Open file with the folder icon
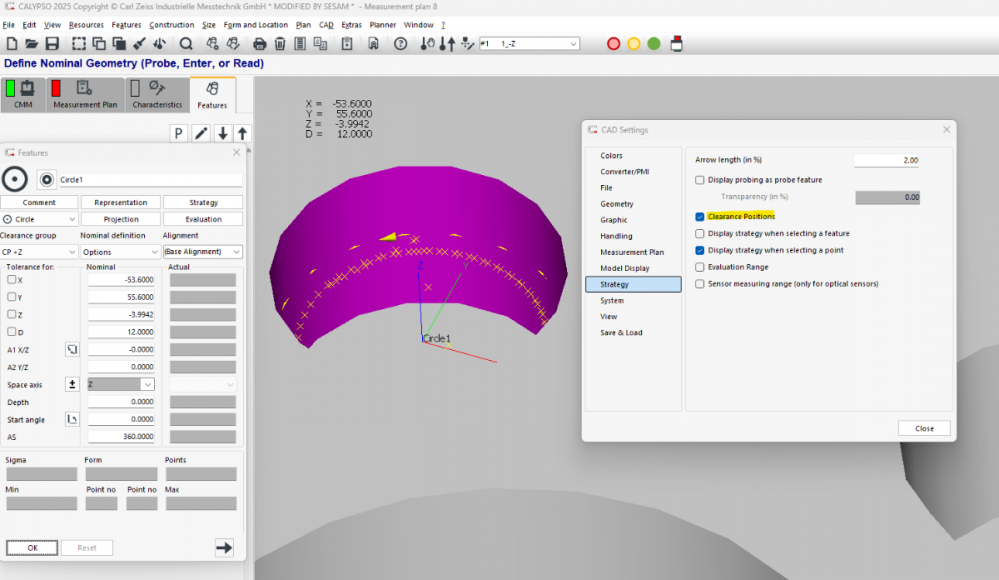Screen dimensions: 999x580 [x=32, y=44]
